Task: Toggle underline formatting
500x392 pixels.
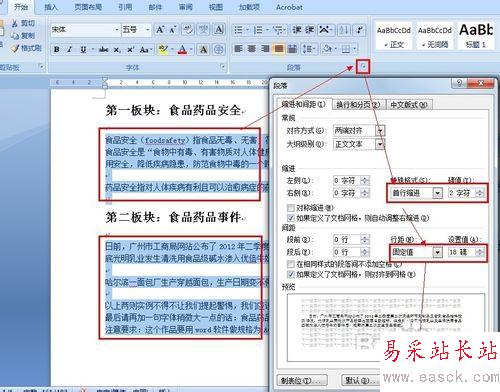Action: click(x=83, y=49)
